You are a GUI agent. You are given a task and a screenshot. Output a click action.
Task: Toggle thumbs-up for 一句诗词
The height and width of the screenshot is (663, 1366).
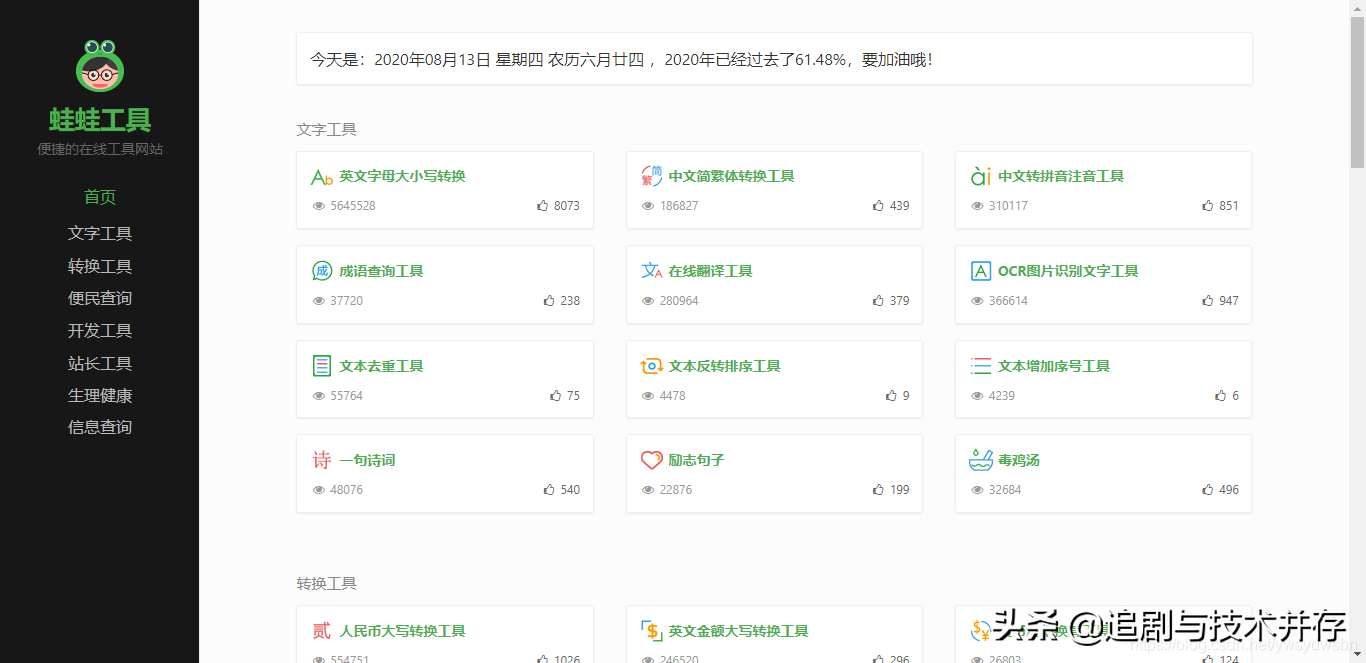(549, 490)
